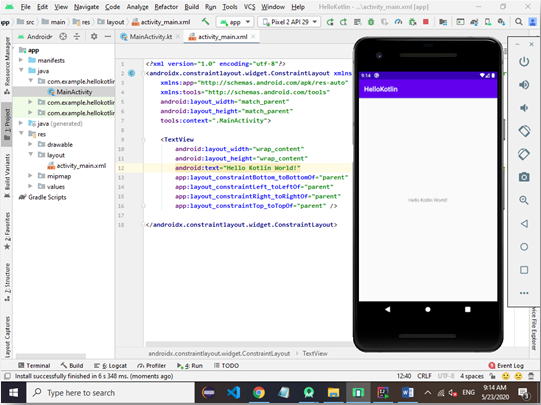Click the emulator Zoom magnifier icon
Screen dimensions: 541x405
524,200
